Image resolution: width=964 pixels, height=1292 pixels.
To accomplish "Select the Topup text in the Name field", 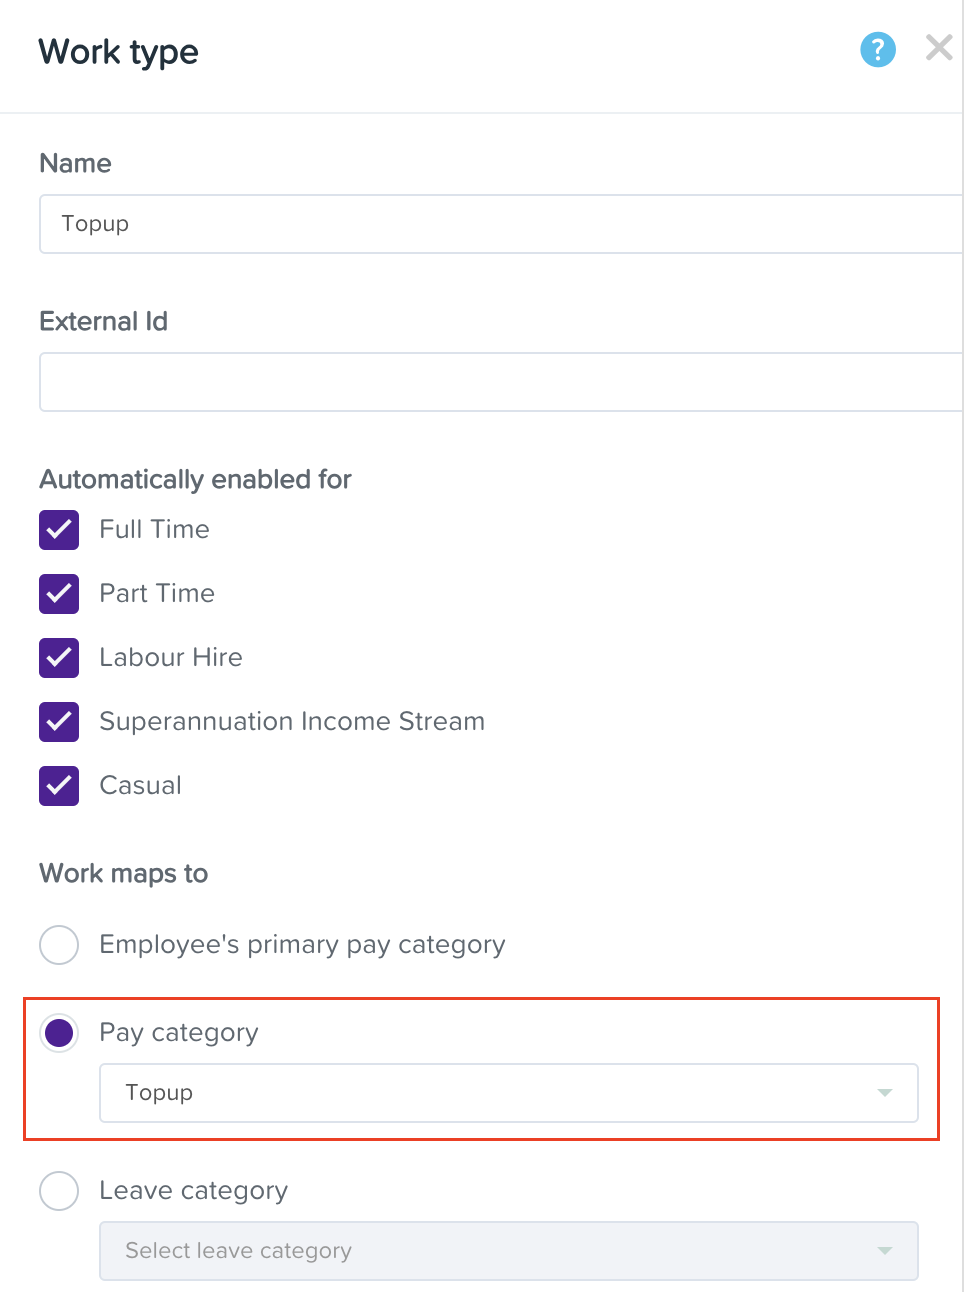I will click(94, 224).
